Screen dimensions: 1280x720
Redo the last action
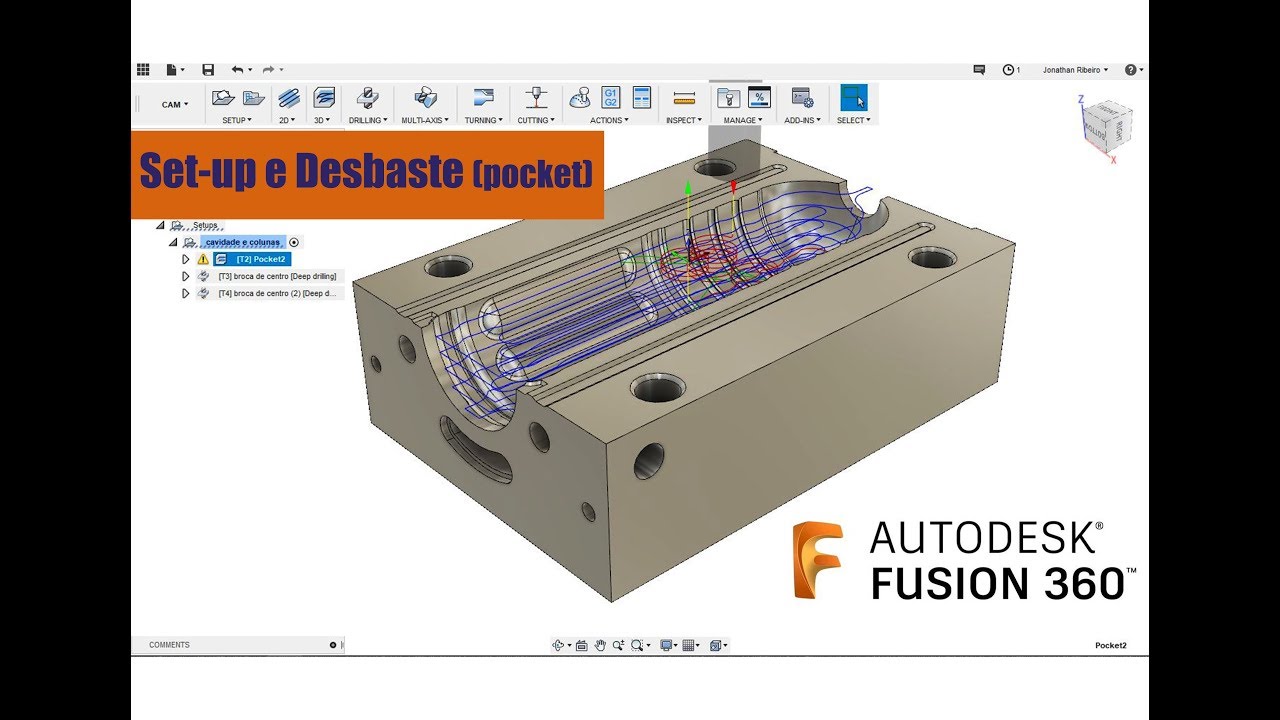click(x=268, y=70)
